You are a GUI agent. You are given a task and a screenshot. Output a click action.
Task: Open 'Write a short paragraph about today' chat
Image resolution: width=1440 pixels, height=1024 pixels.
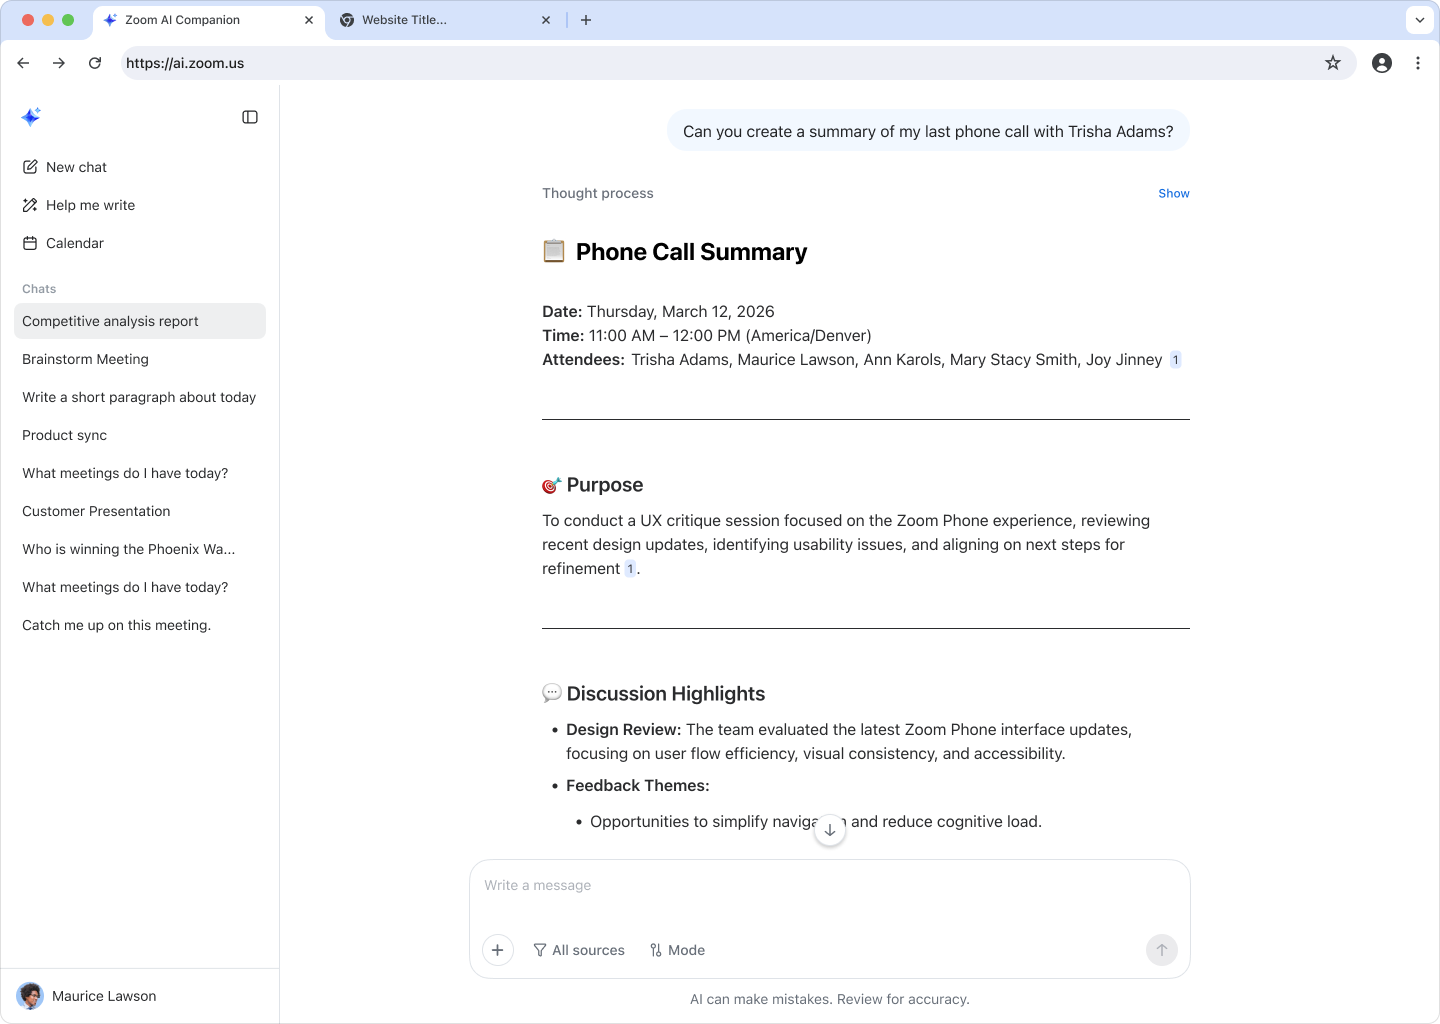tap(140, 397)
